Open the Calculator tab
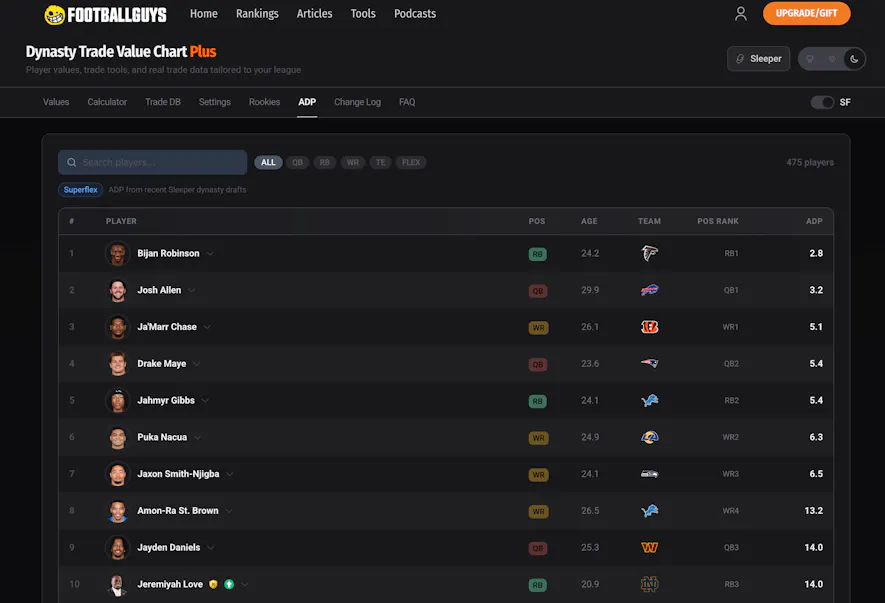 click(x=107, y=102)
